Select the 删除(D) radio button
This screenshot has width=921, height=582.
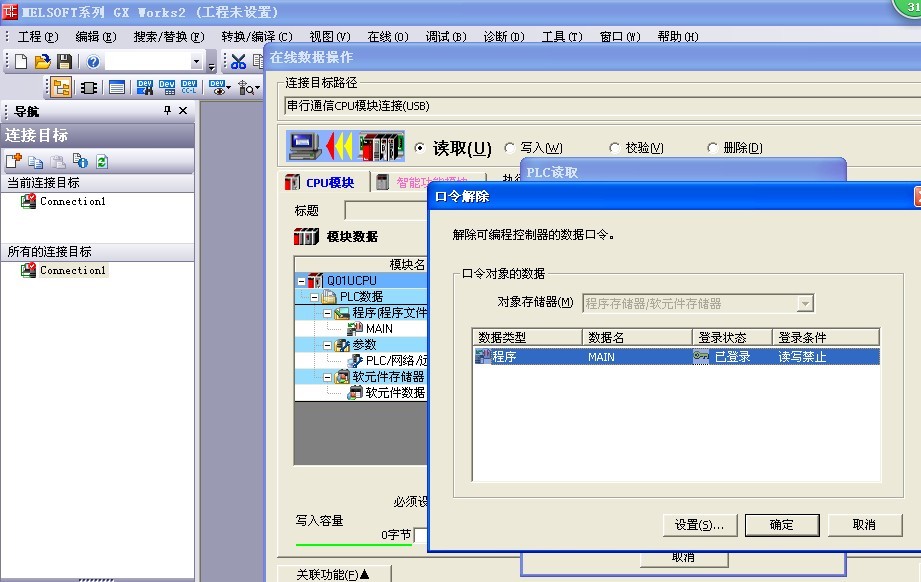point(712,148)
